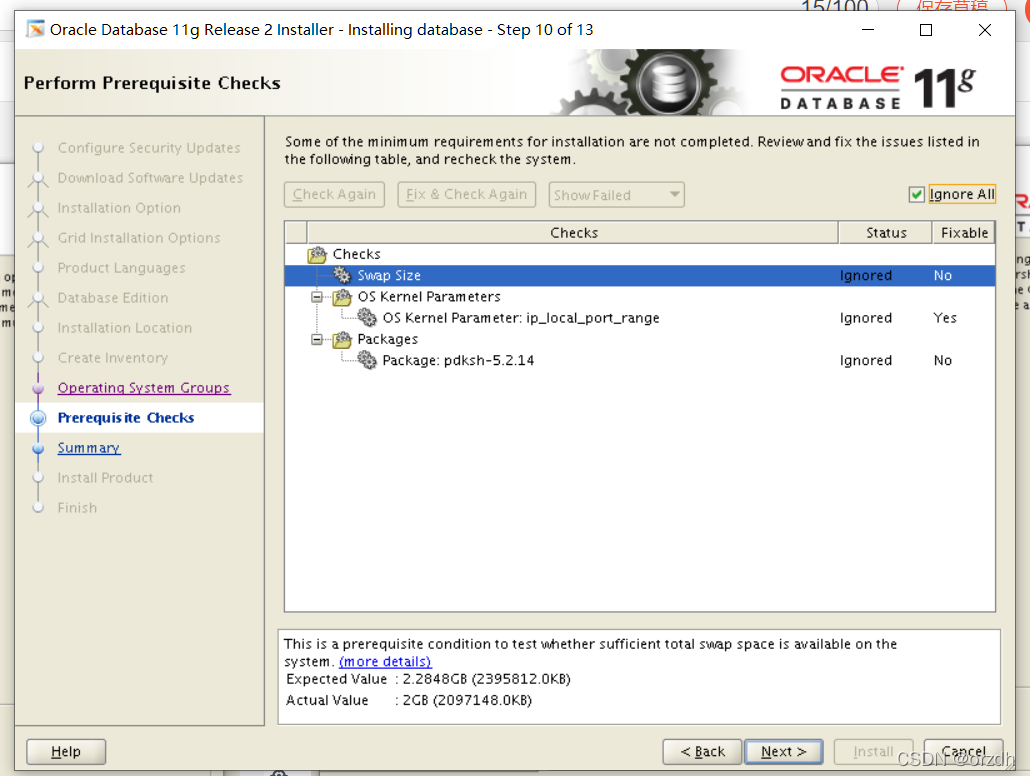Click the (more details) link

coord(385,661)
